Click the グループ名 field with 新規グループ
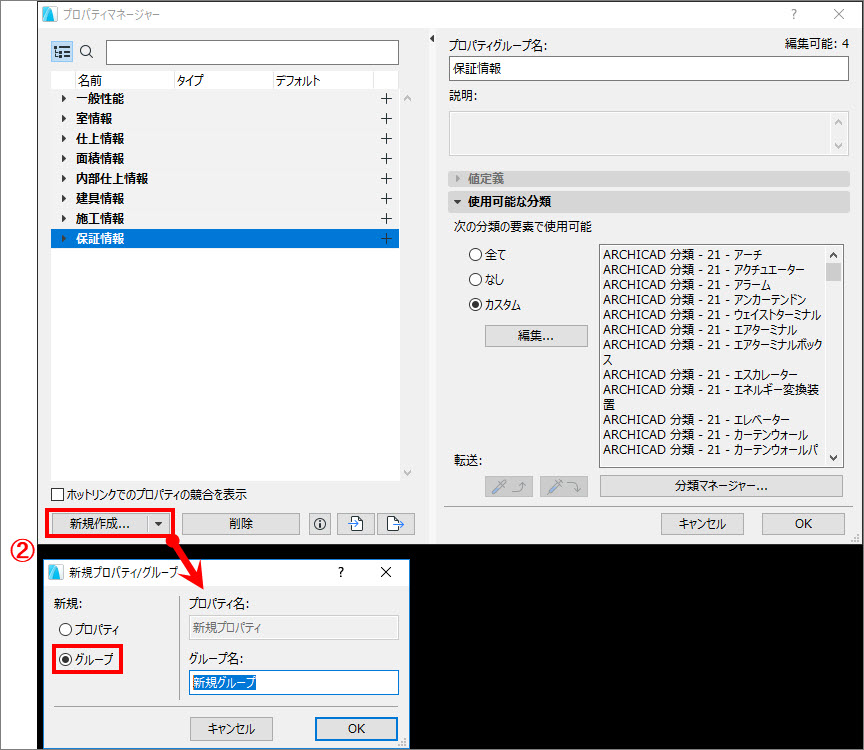This screenshot has height=750, width=864. coord(294,683)
